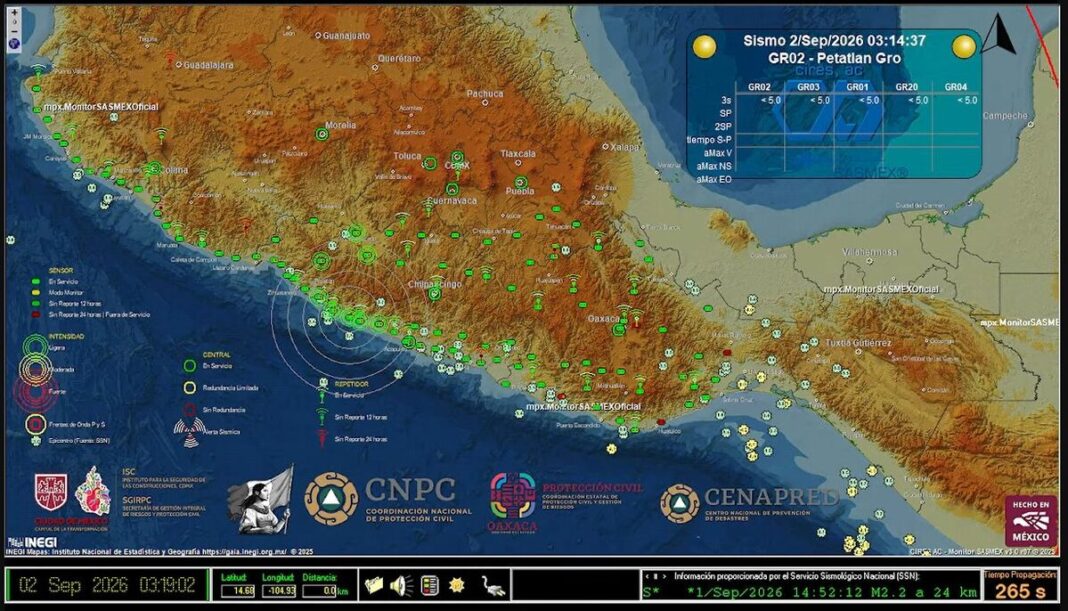
Task: Click the Ciudad de México crest logo
Action: pos(51,492)
